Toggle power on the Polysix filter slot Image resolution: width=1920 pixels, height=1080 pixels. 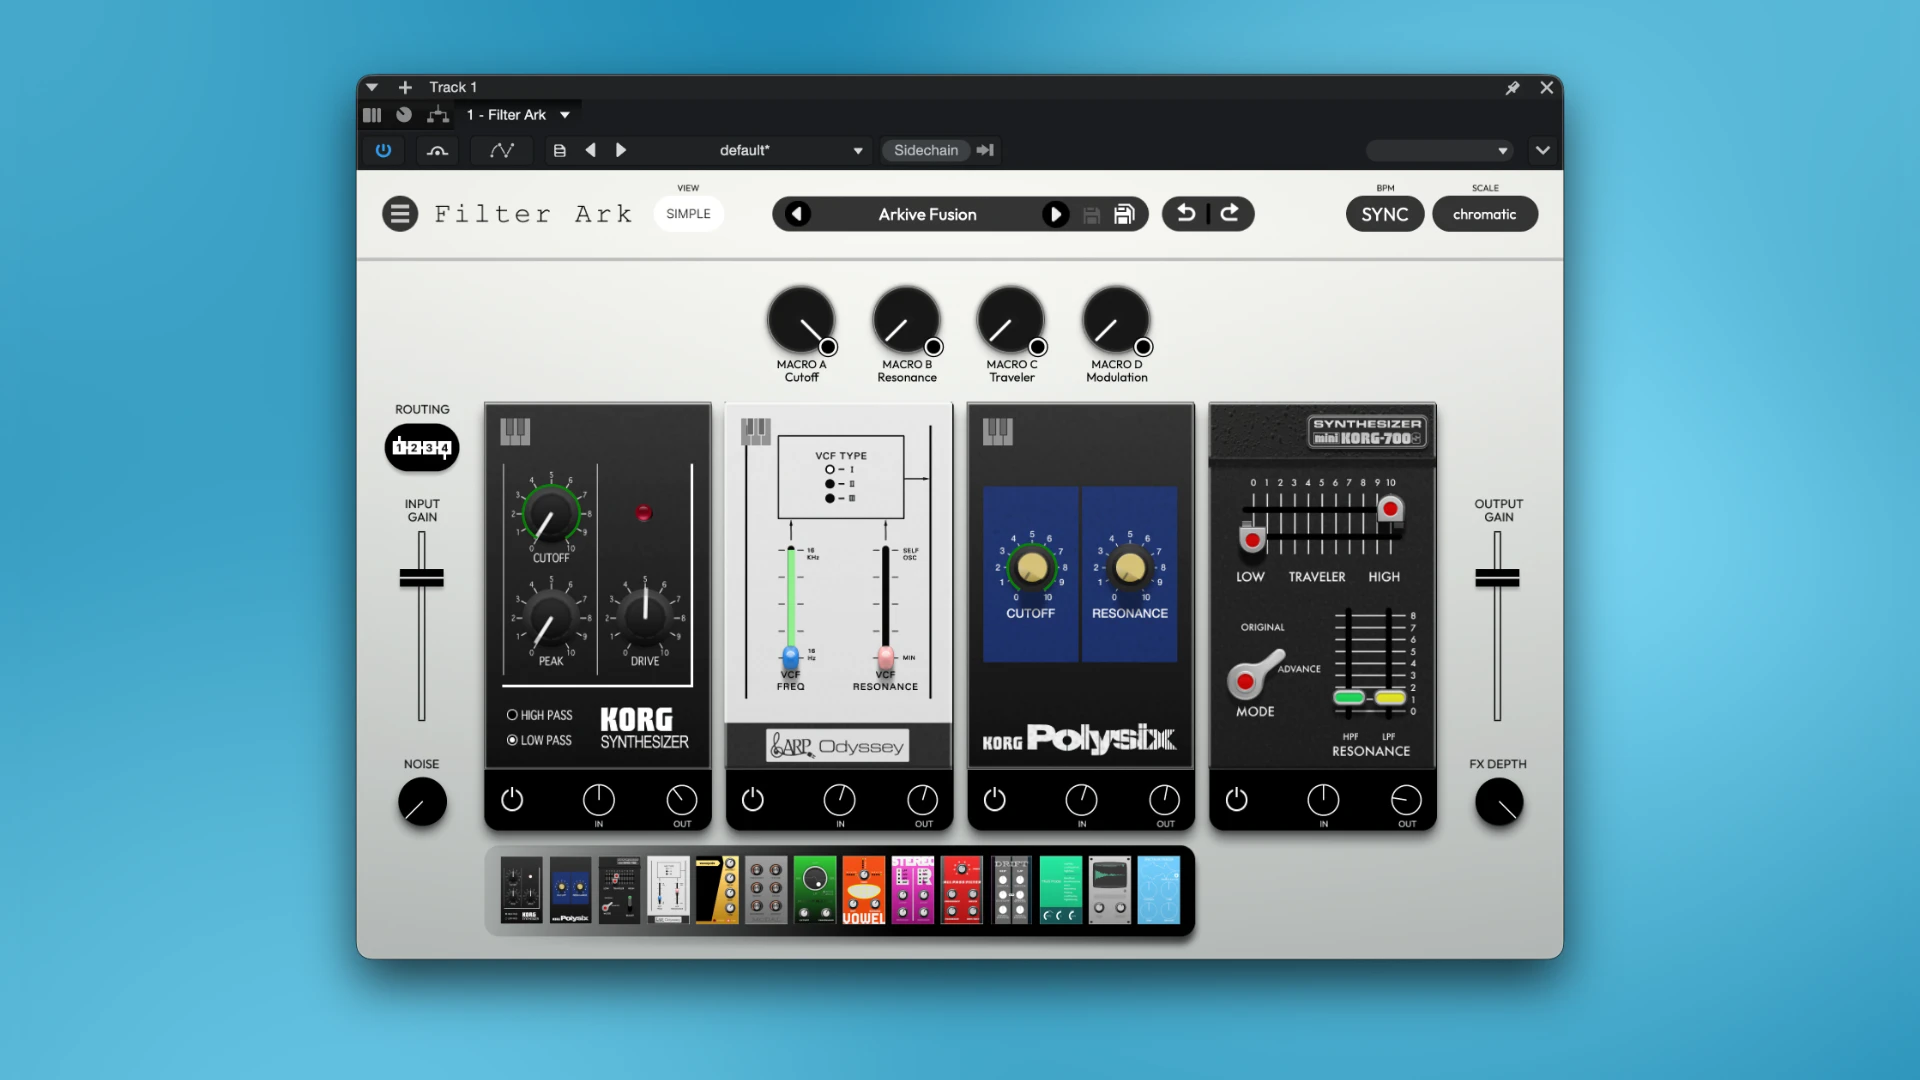(995, 799)
